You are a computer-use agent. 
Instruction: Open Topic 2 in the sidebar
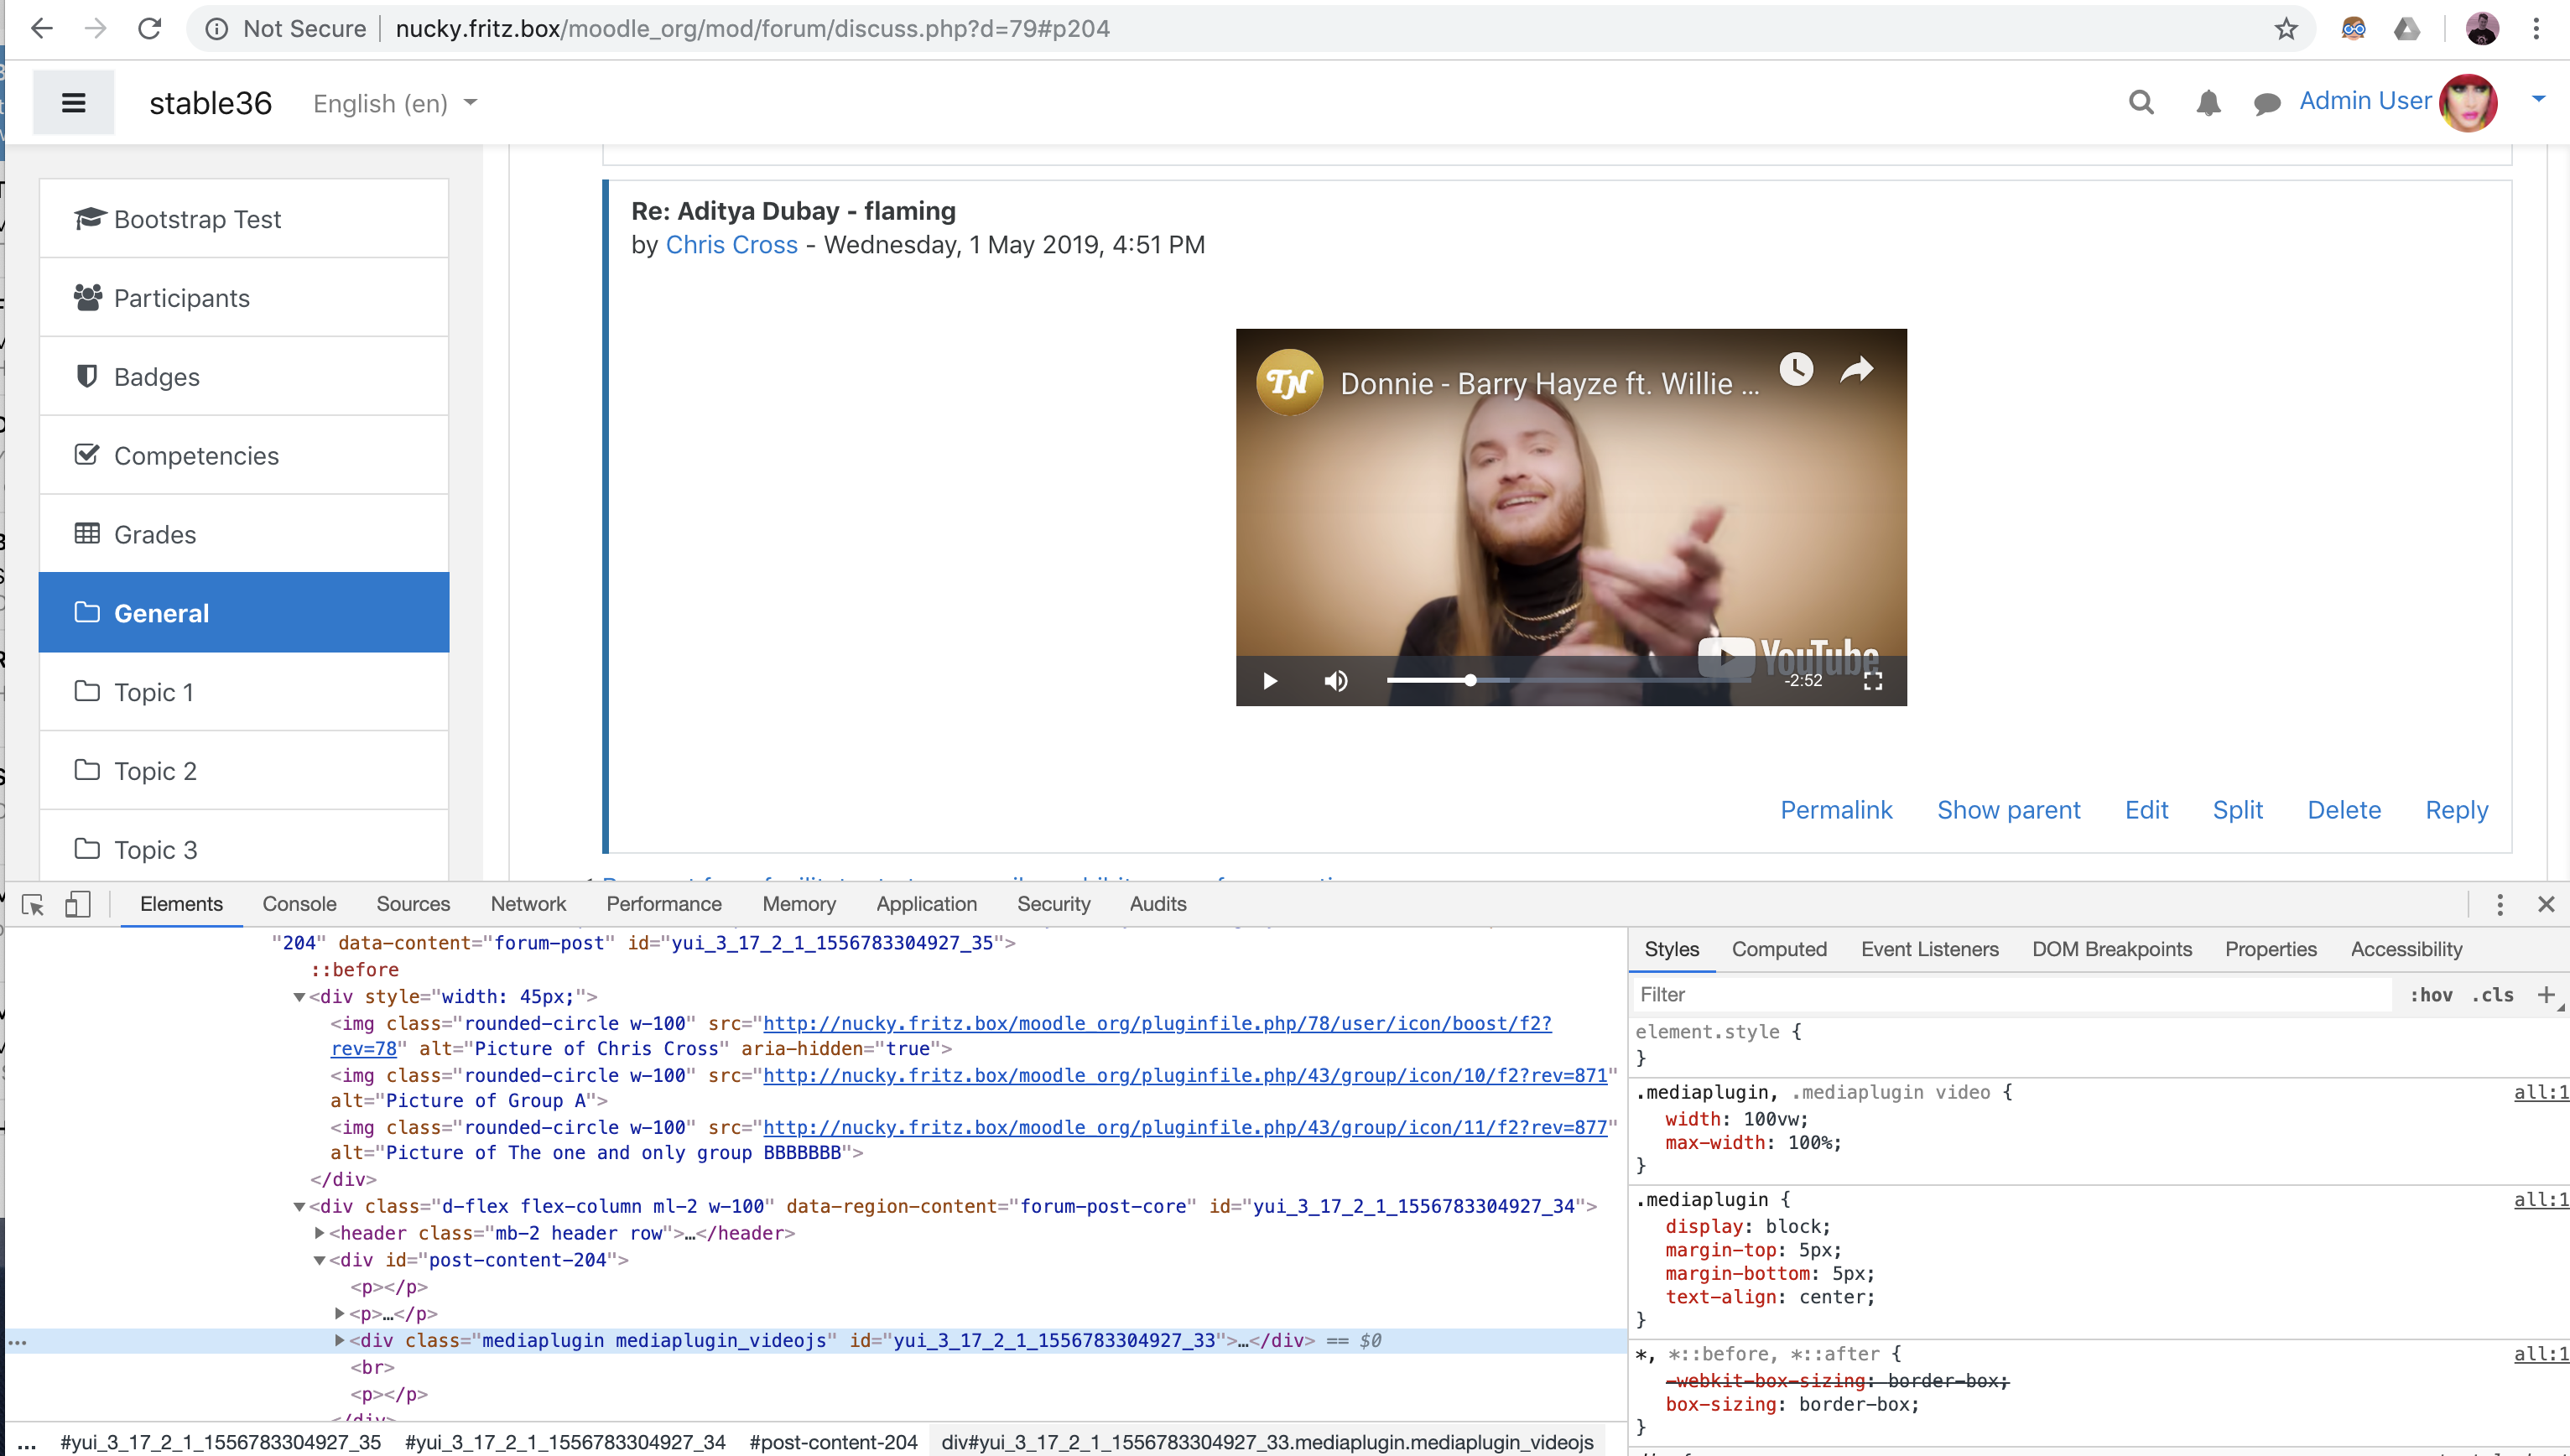[x=244, y=771]
